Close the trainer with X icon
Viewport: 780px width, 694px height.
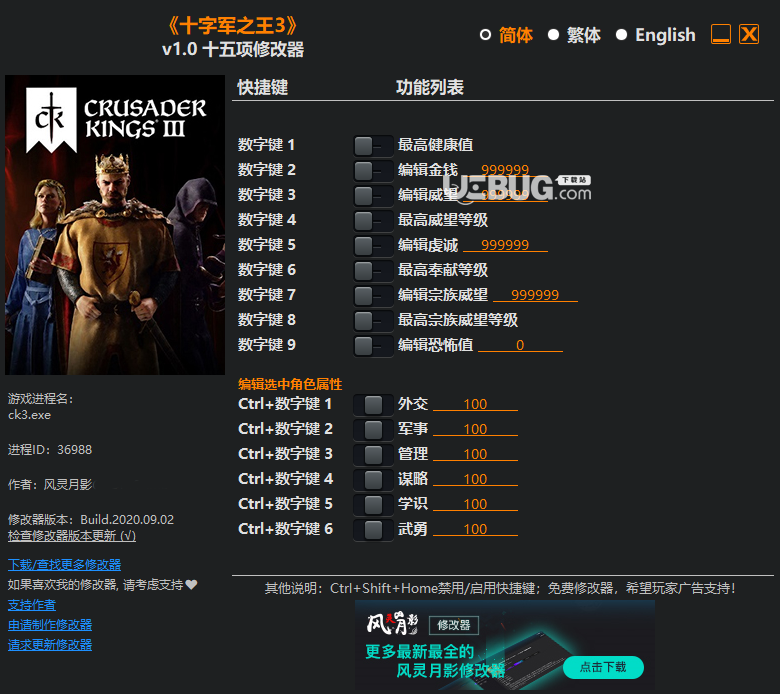coord(749,35)
